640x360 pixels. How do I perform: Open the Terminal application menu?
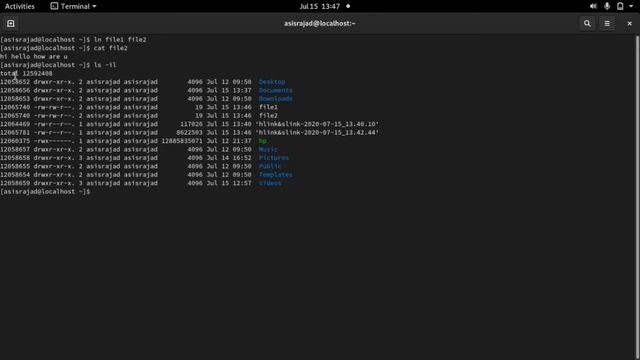click(x=73, y=6)
